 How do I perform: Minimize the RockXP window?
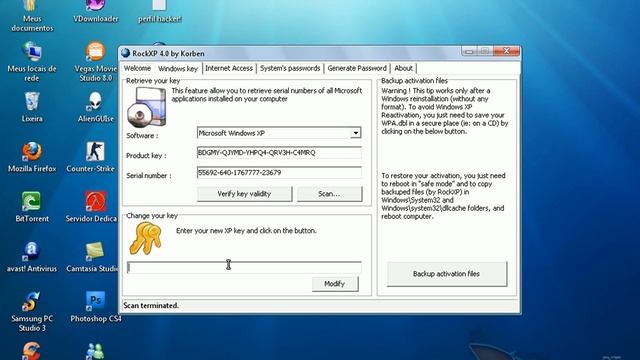tap(469, 51)
